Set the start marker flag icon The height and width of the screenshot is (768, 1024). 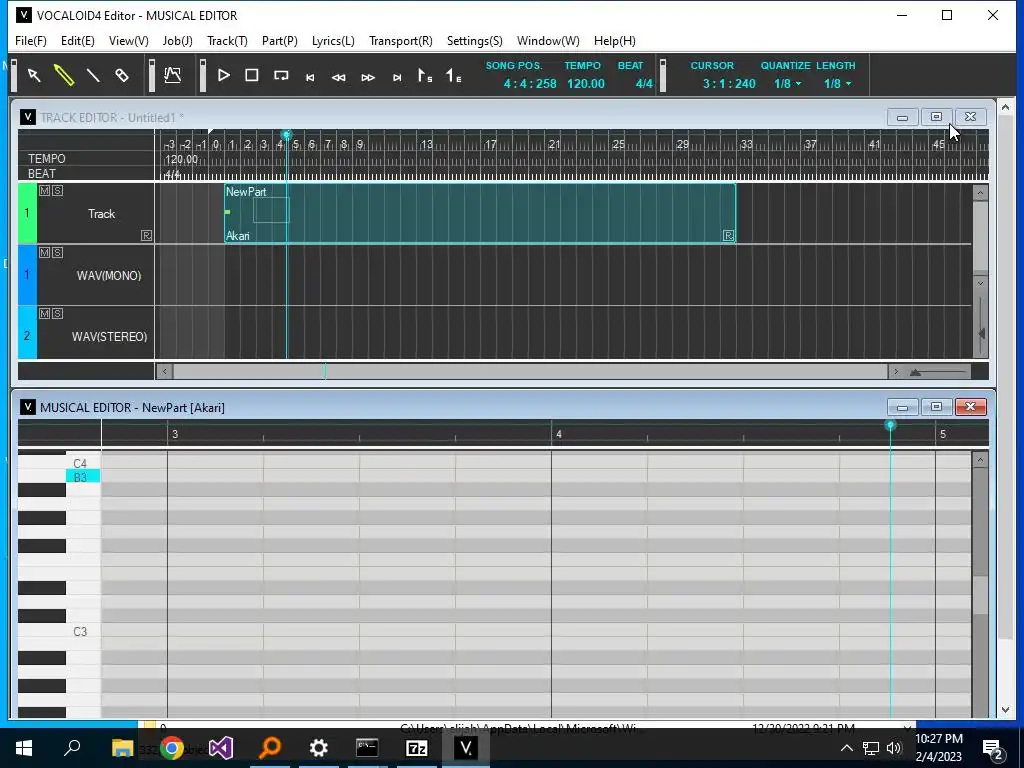pos(424,76)
